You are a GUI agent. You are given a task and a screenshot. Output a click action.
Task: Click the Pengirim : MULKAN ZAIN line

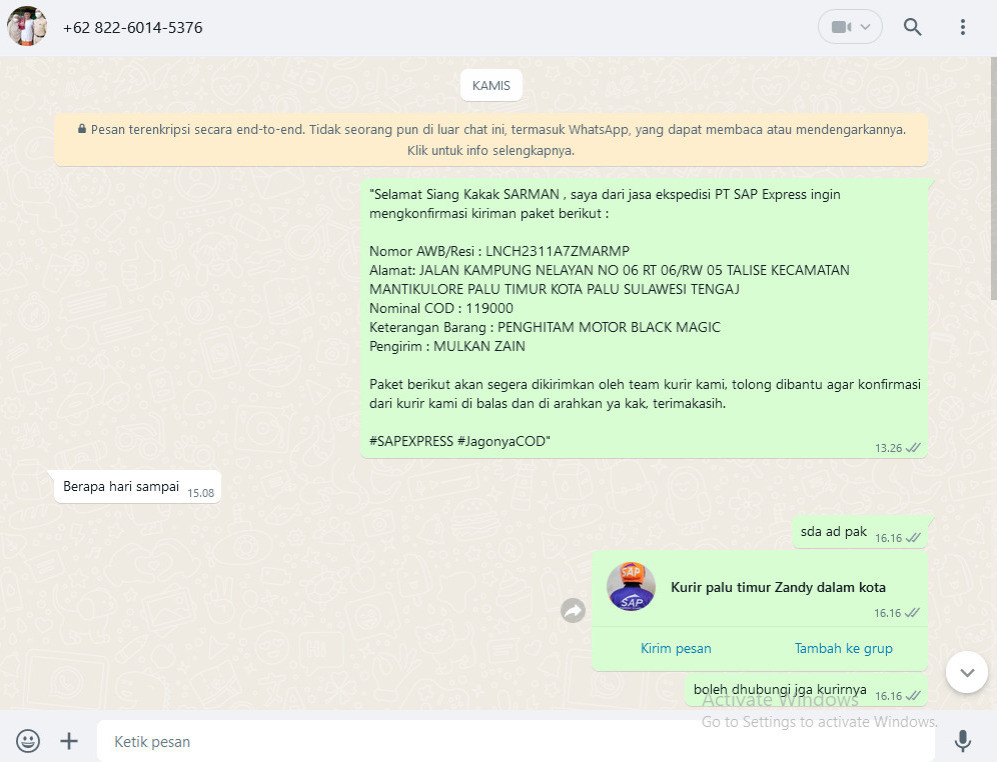point(447,347)
